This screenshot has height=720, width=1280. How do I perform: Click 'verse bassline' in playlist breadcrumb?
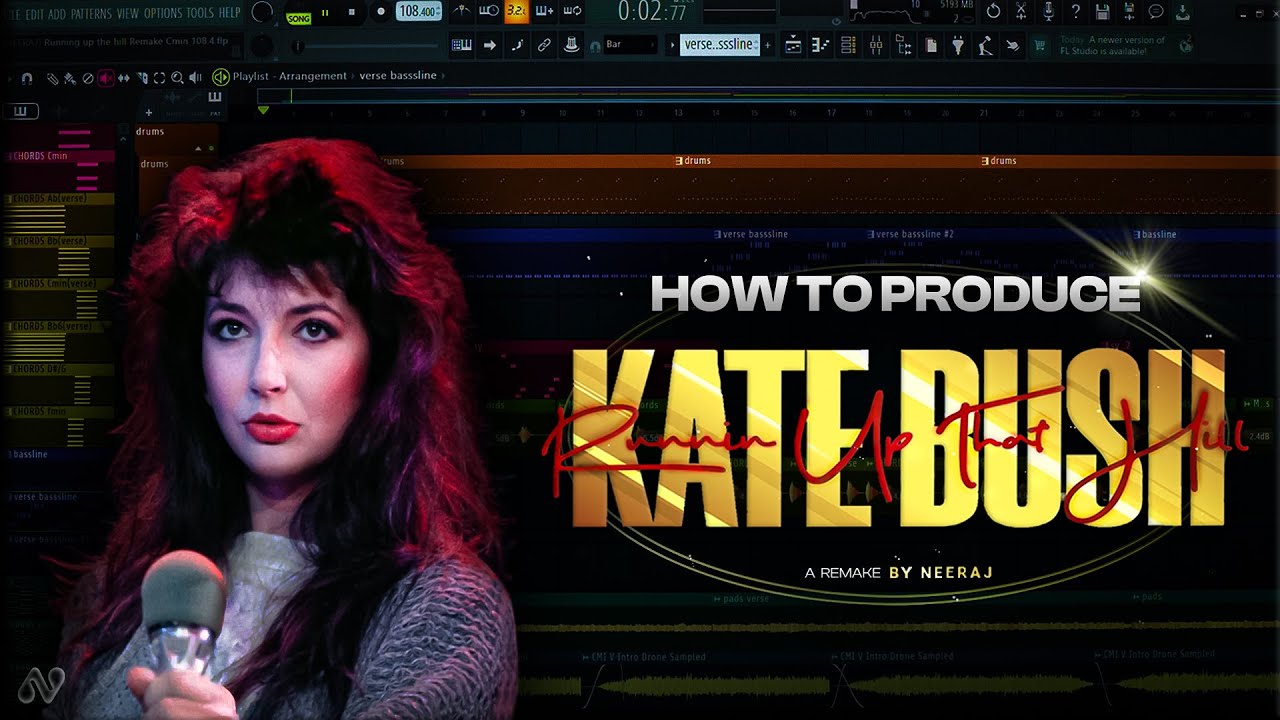pos(398,76)
